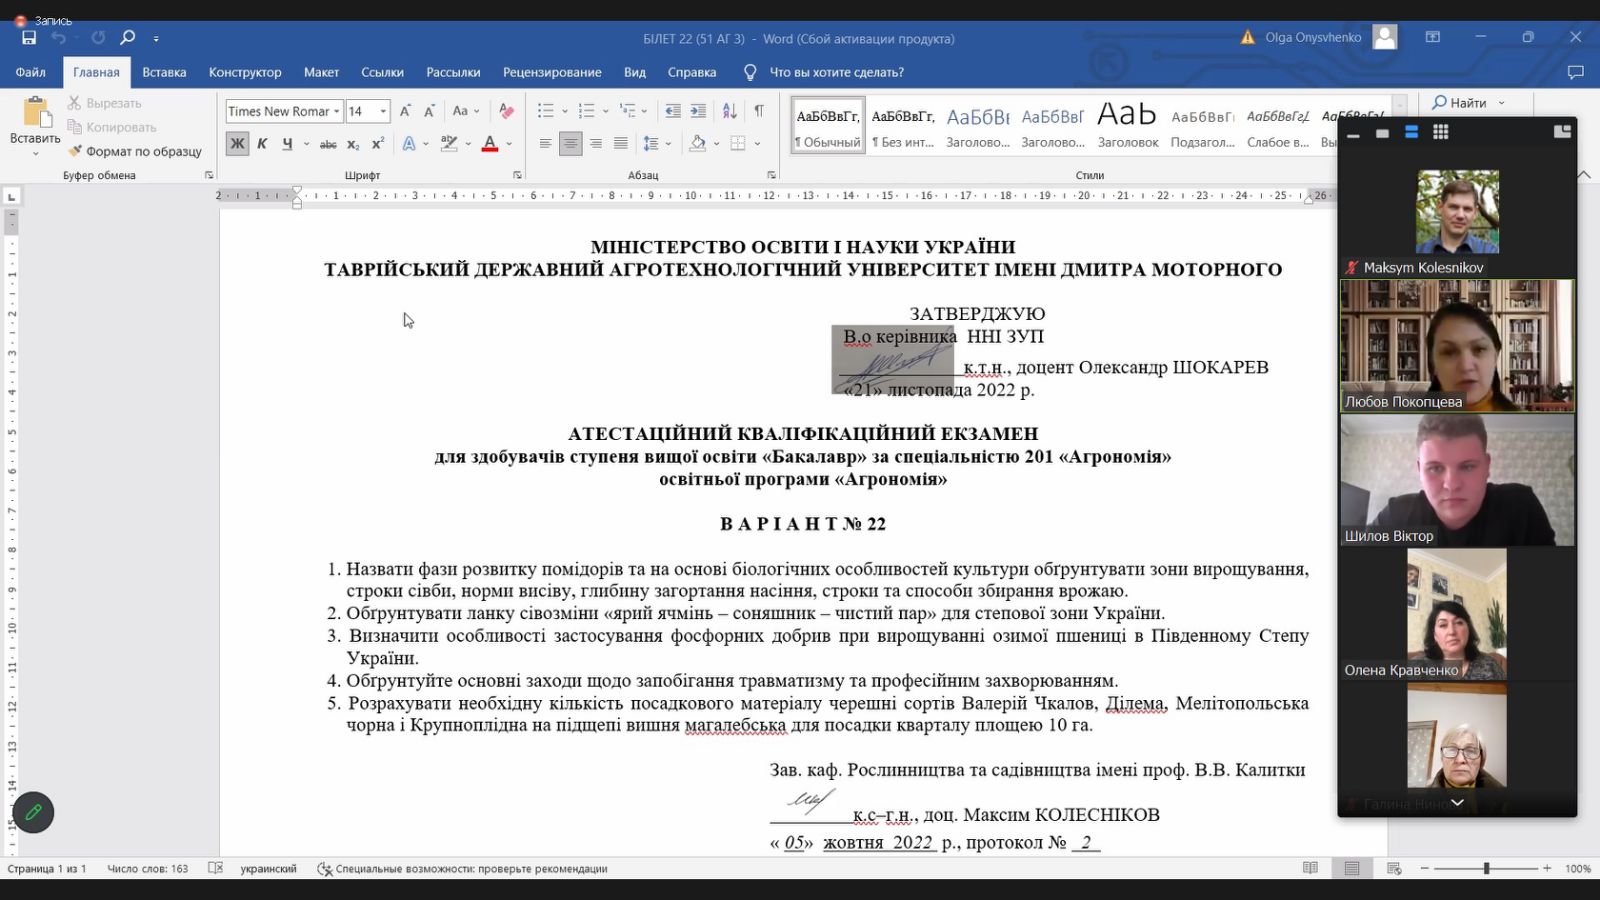
Task: Open the Вставка ribbon tab
Action: (x=164, y=72)
